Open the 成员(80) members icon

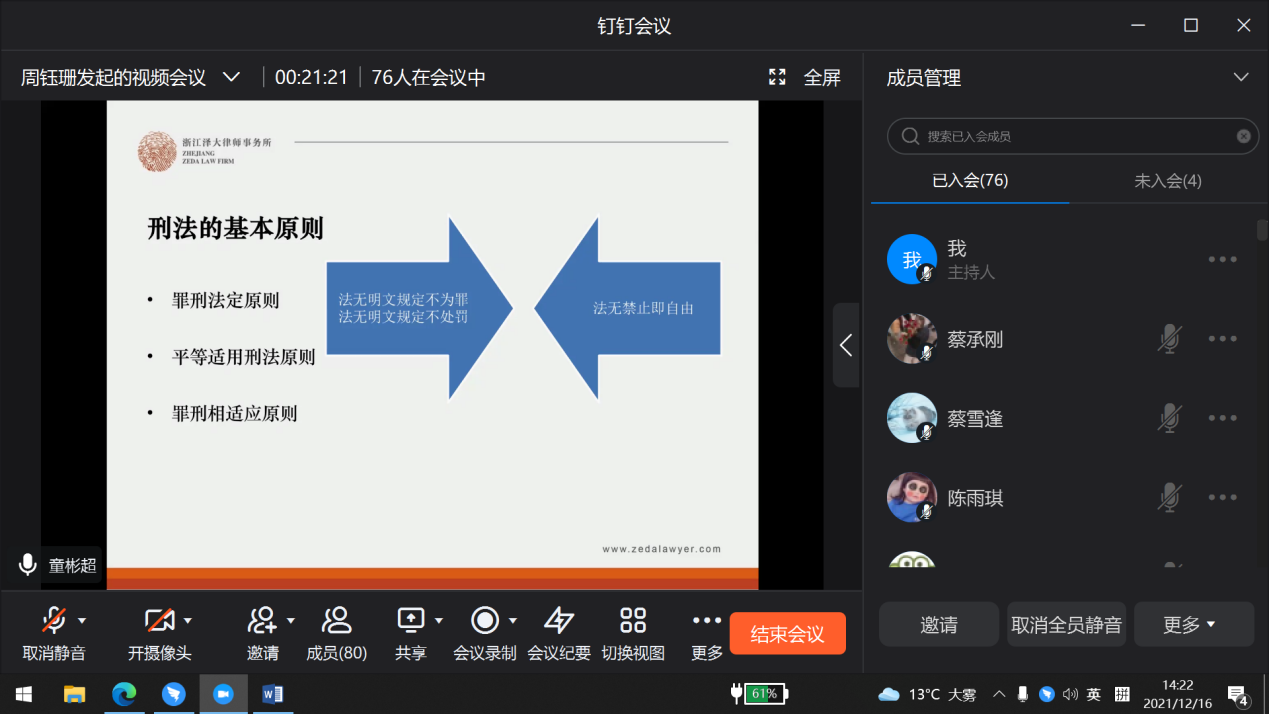point(336,621)
